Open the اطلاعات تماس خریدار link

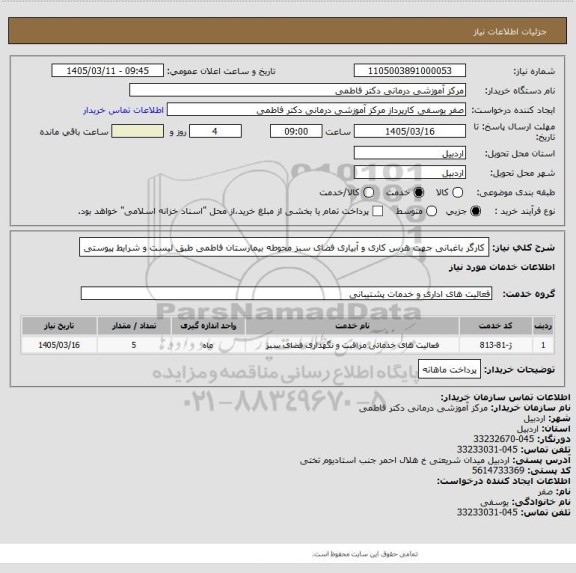(x=123, y=110)
